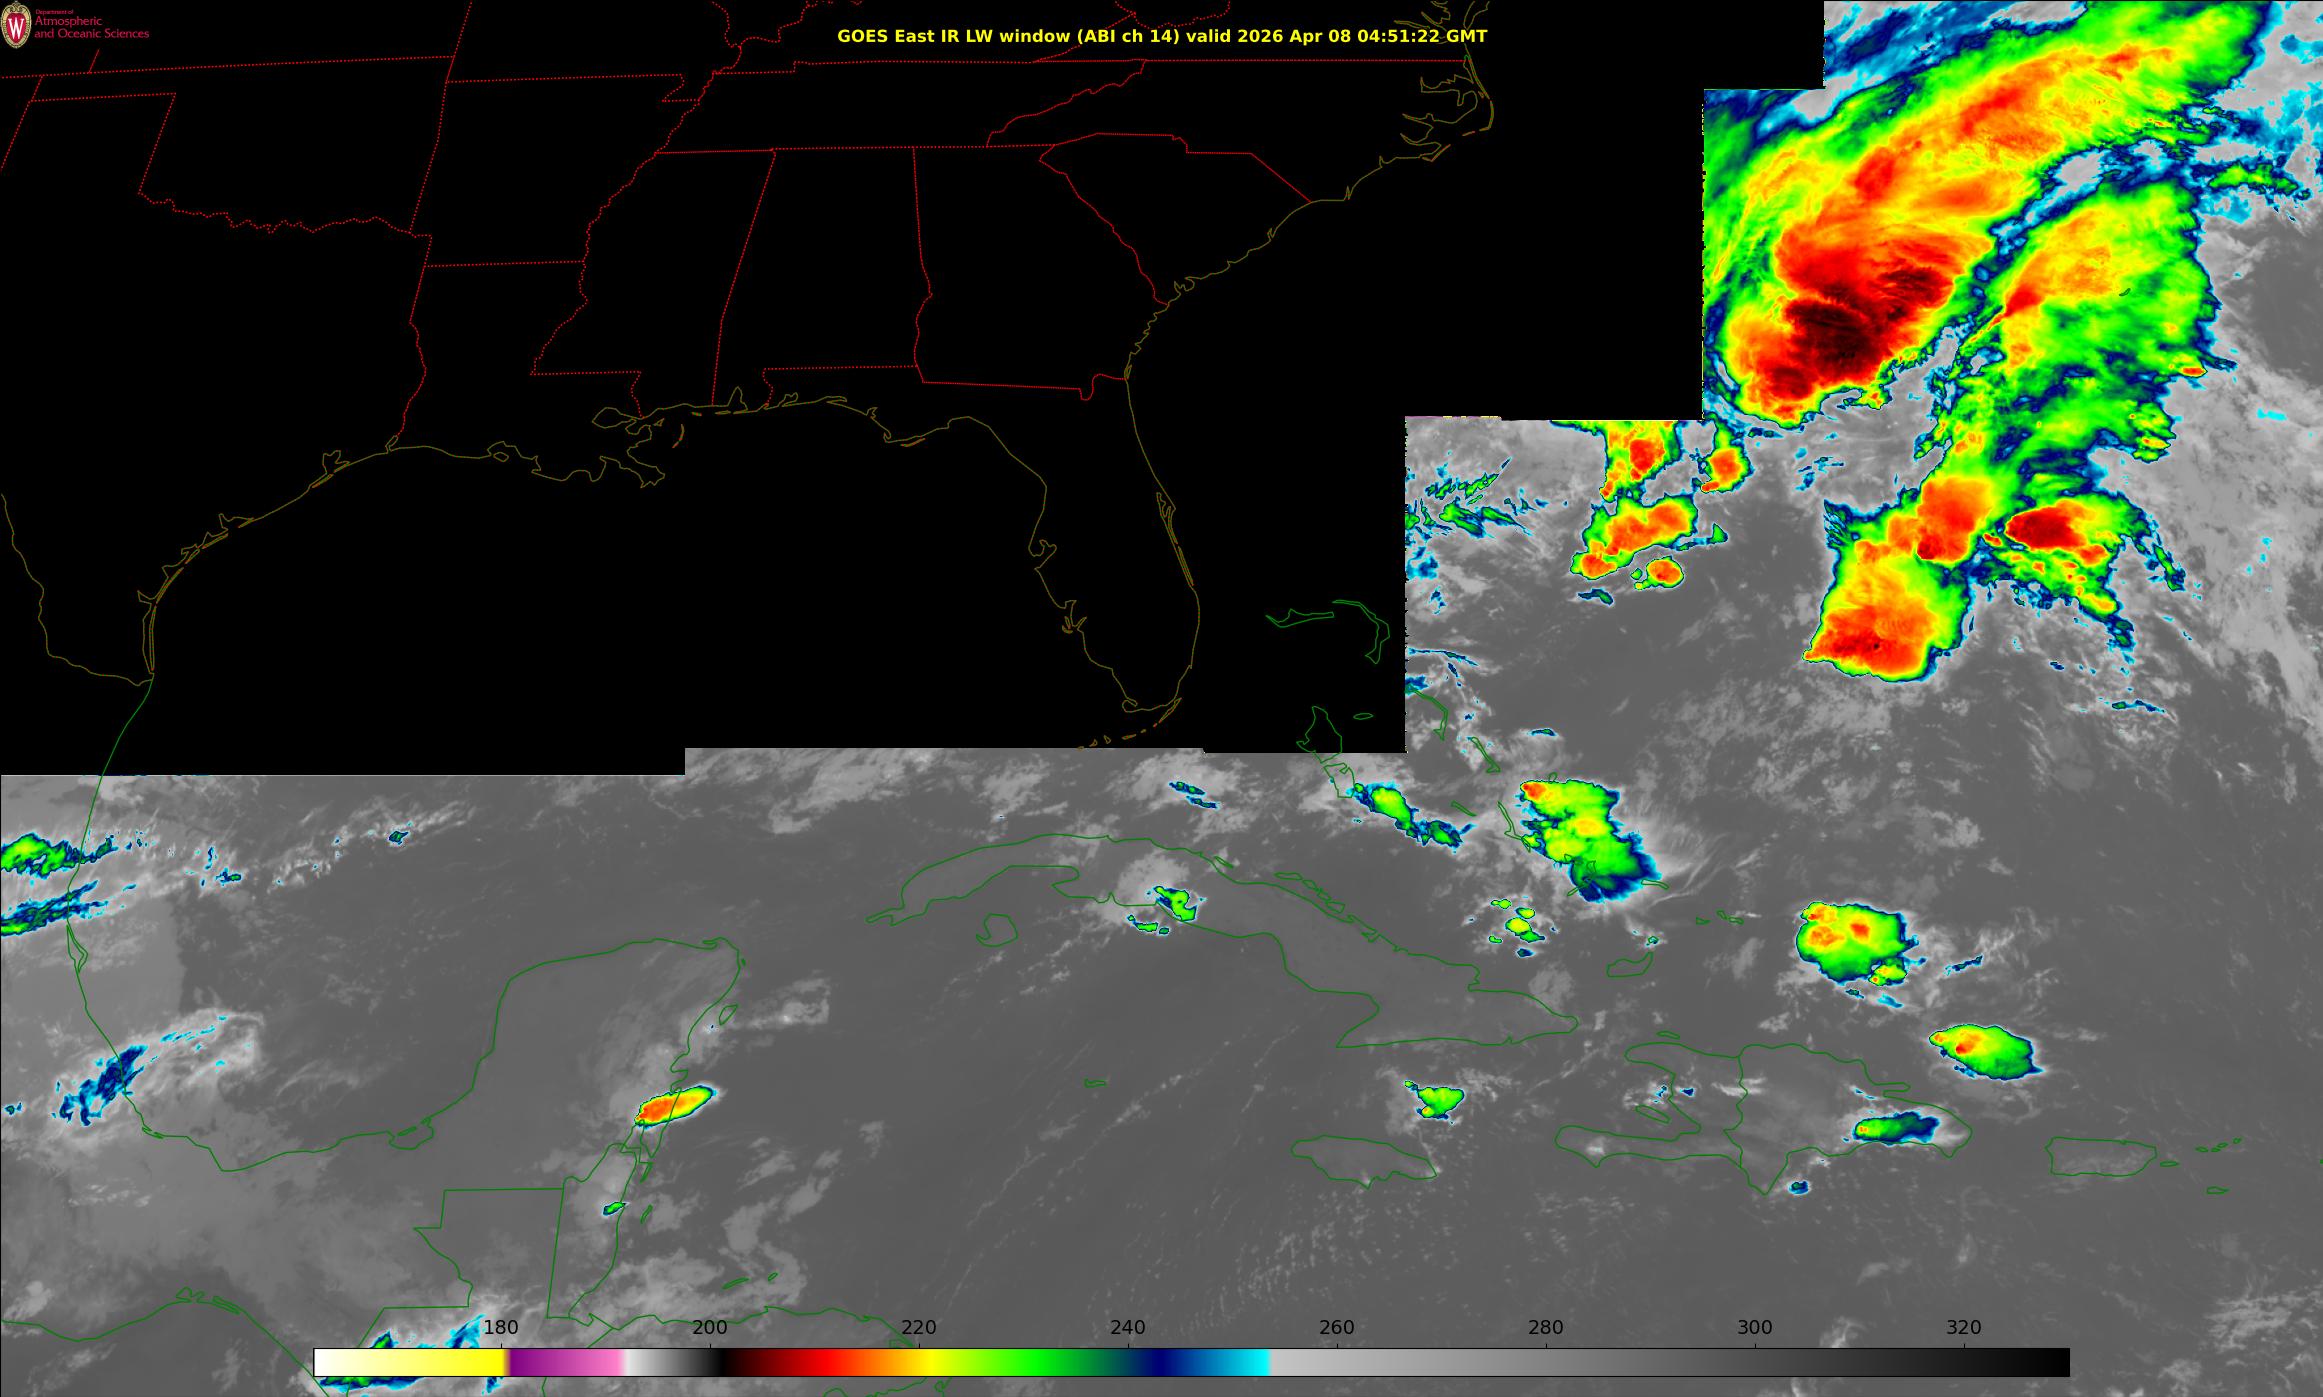Click the 220 colorbar tick label
Image resolution: width=2323 pixels, height=1397 pixels.
tap(918, 1327)
